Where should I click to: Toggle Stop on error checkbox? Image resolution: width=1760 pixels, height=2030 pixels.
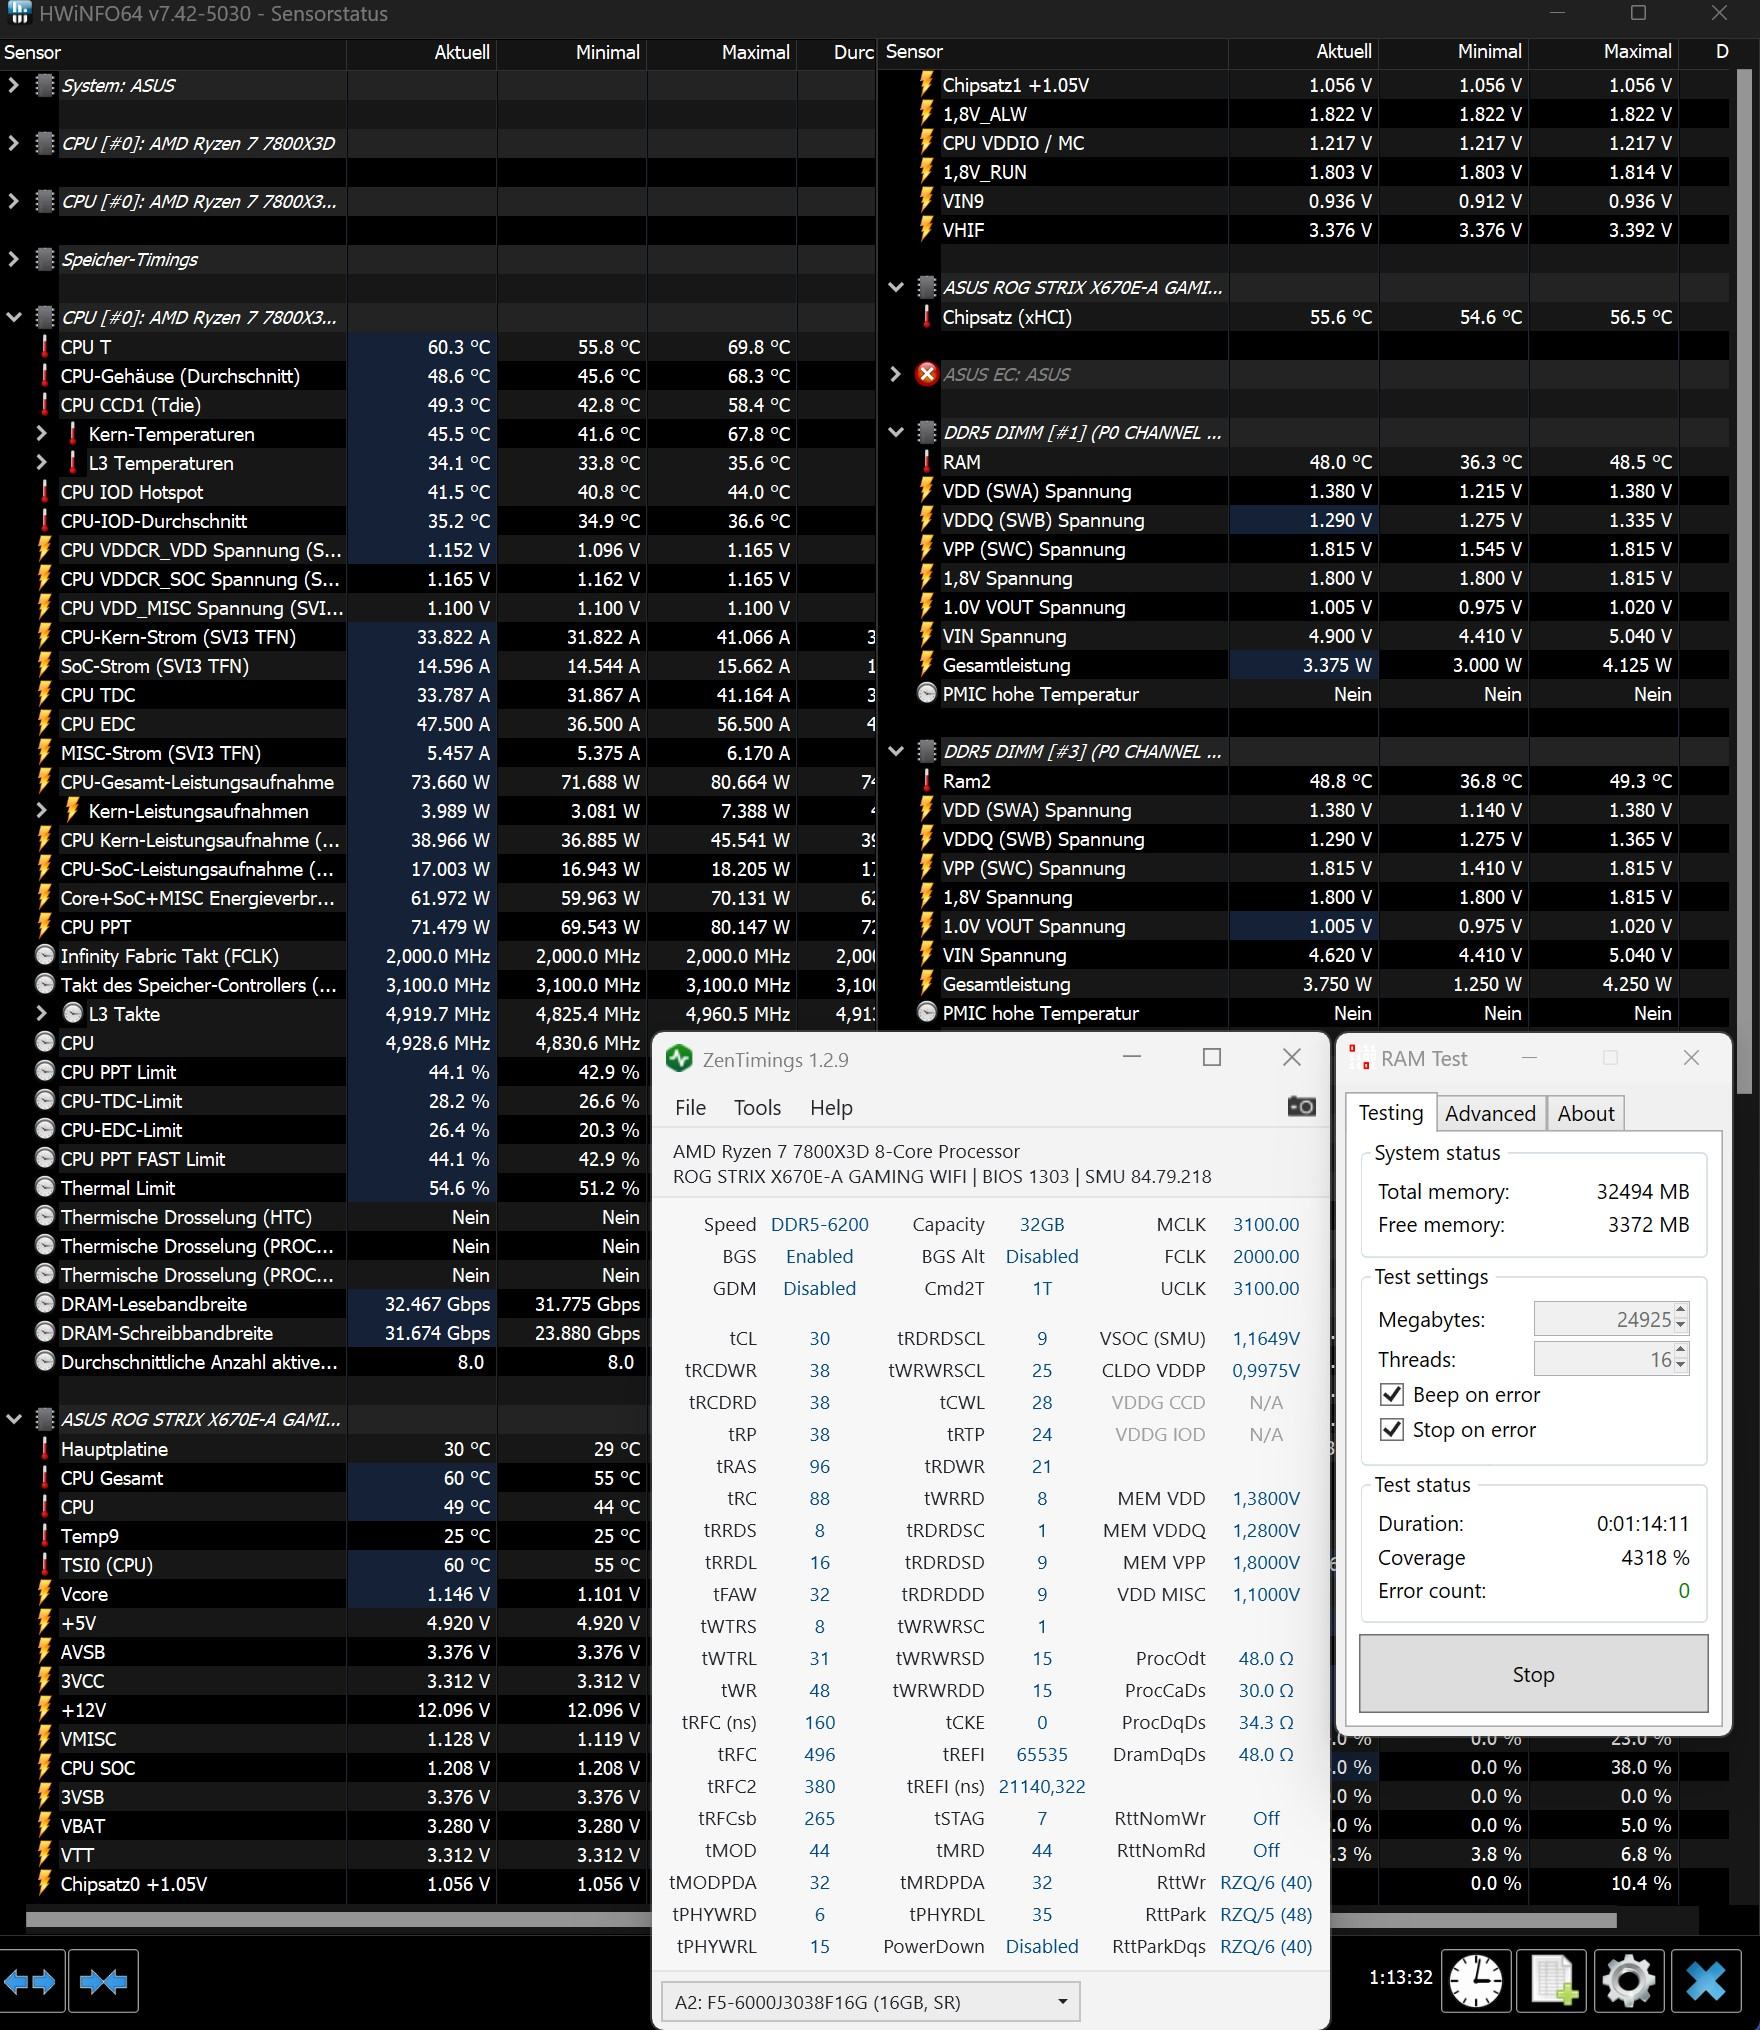(1391, 1429)
